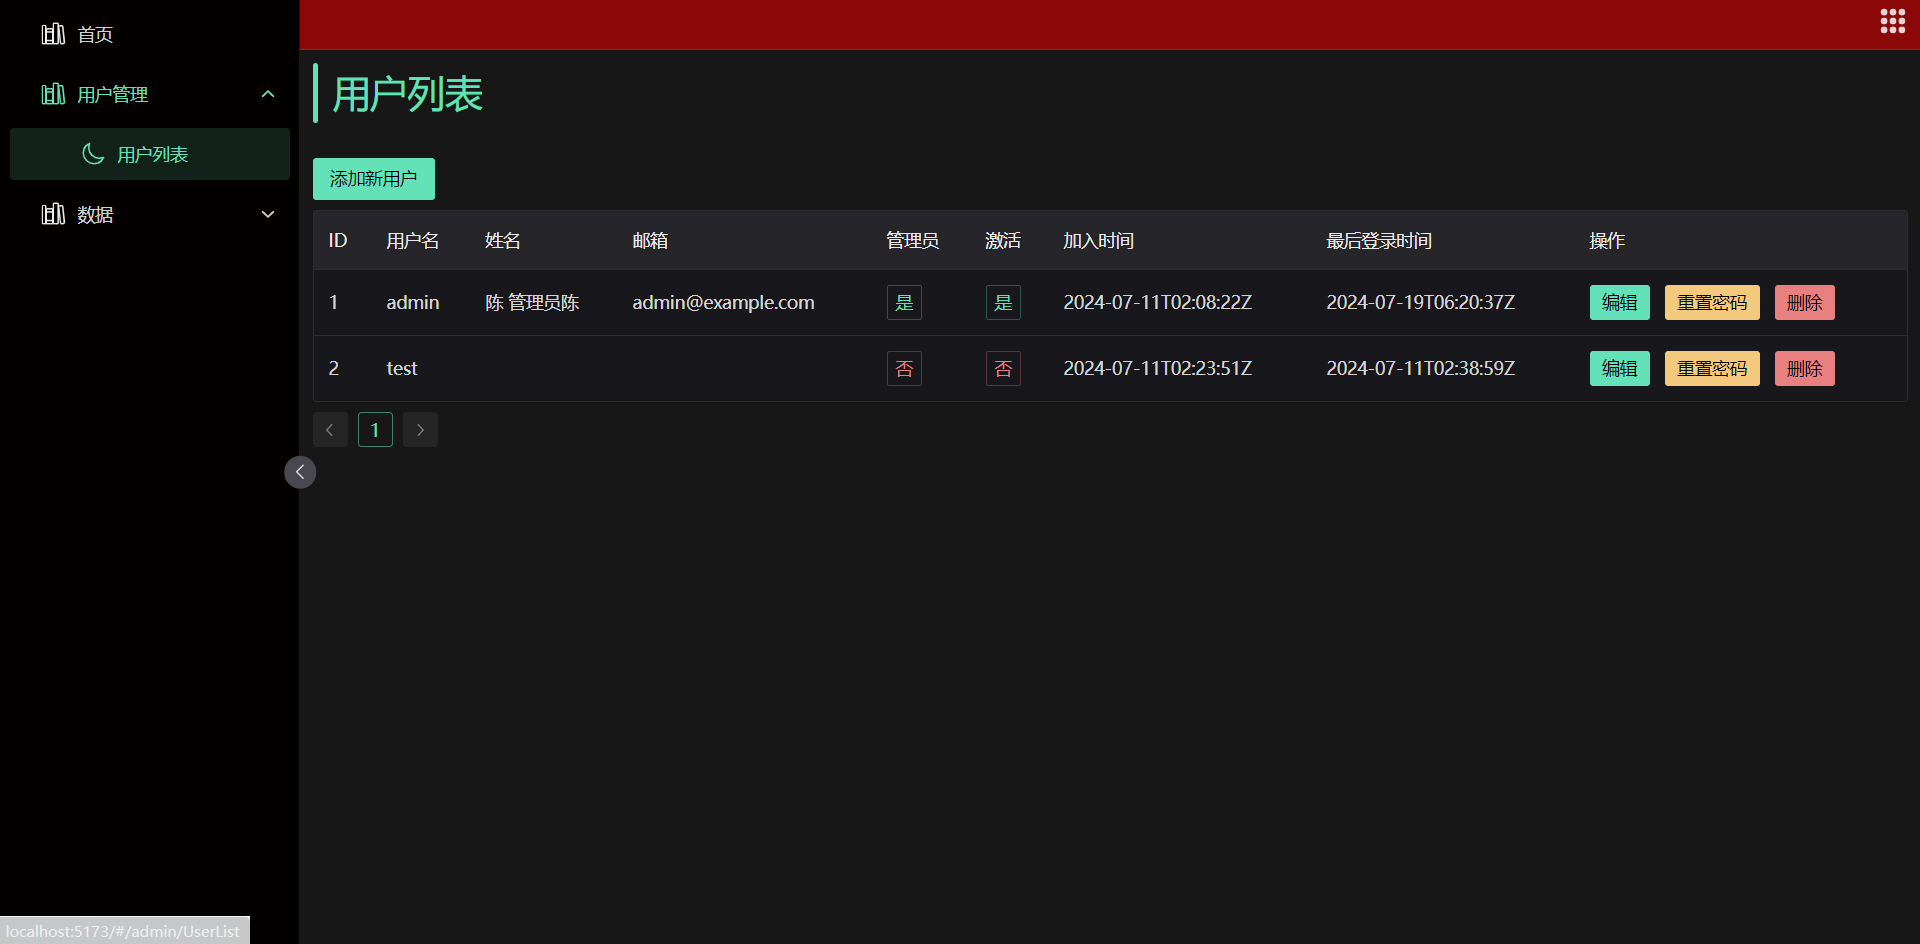Collapse the 用户管理 menu chevron
This screenshot has height=944, width=1920.
pos(268,94)
